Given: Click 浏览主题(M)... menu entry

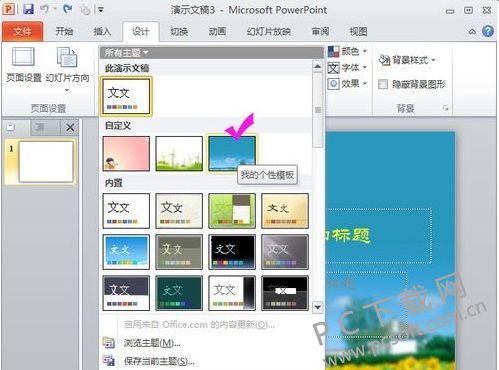Looking at the screenshot, I should click(152, 343).
